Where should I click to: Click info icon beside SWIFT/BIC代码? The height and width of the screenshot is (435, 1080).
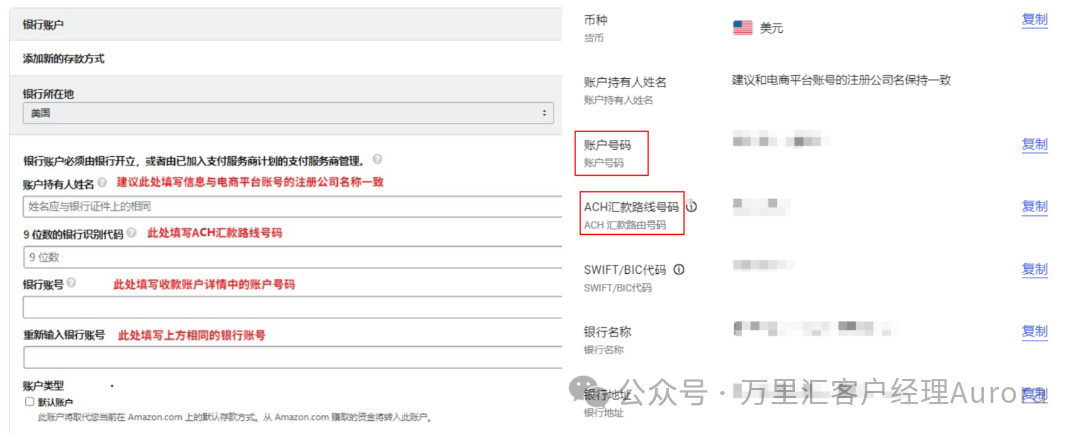coord(679,270)
